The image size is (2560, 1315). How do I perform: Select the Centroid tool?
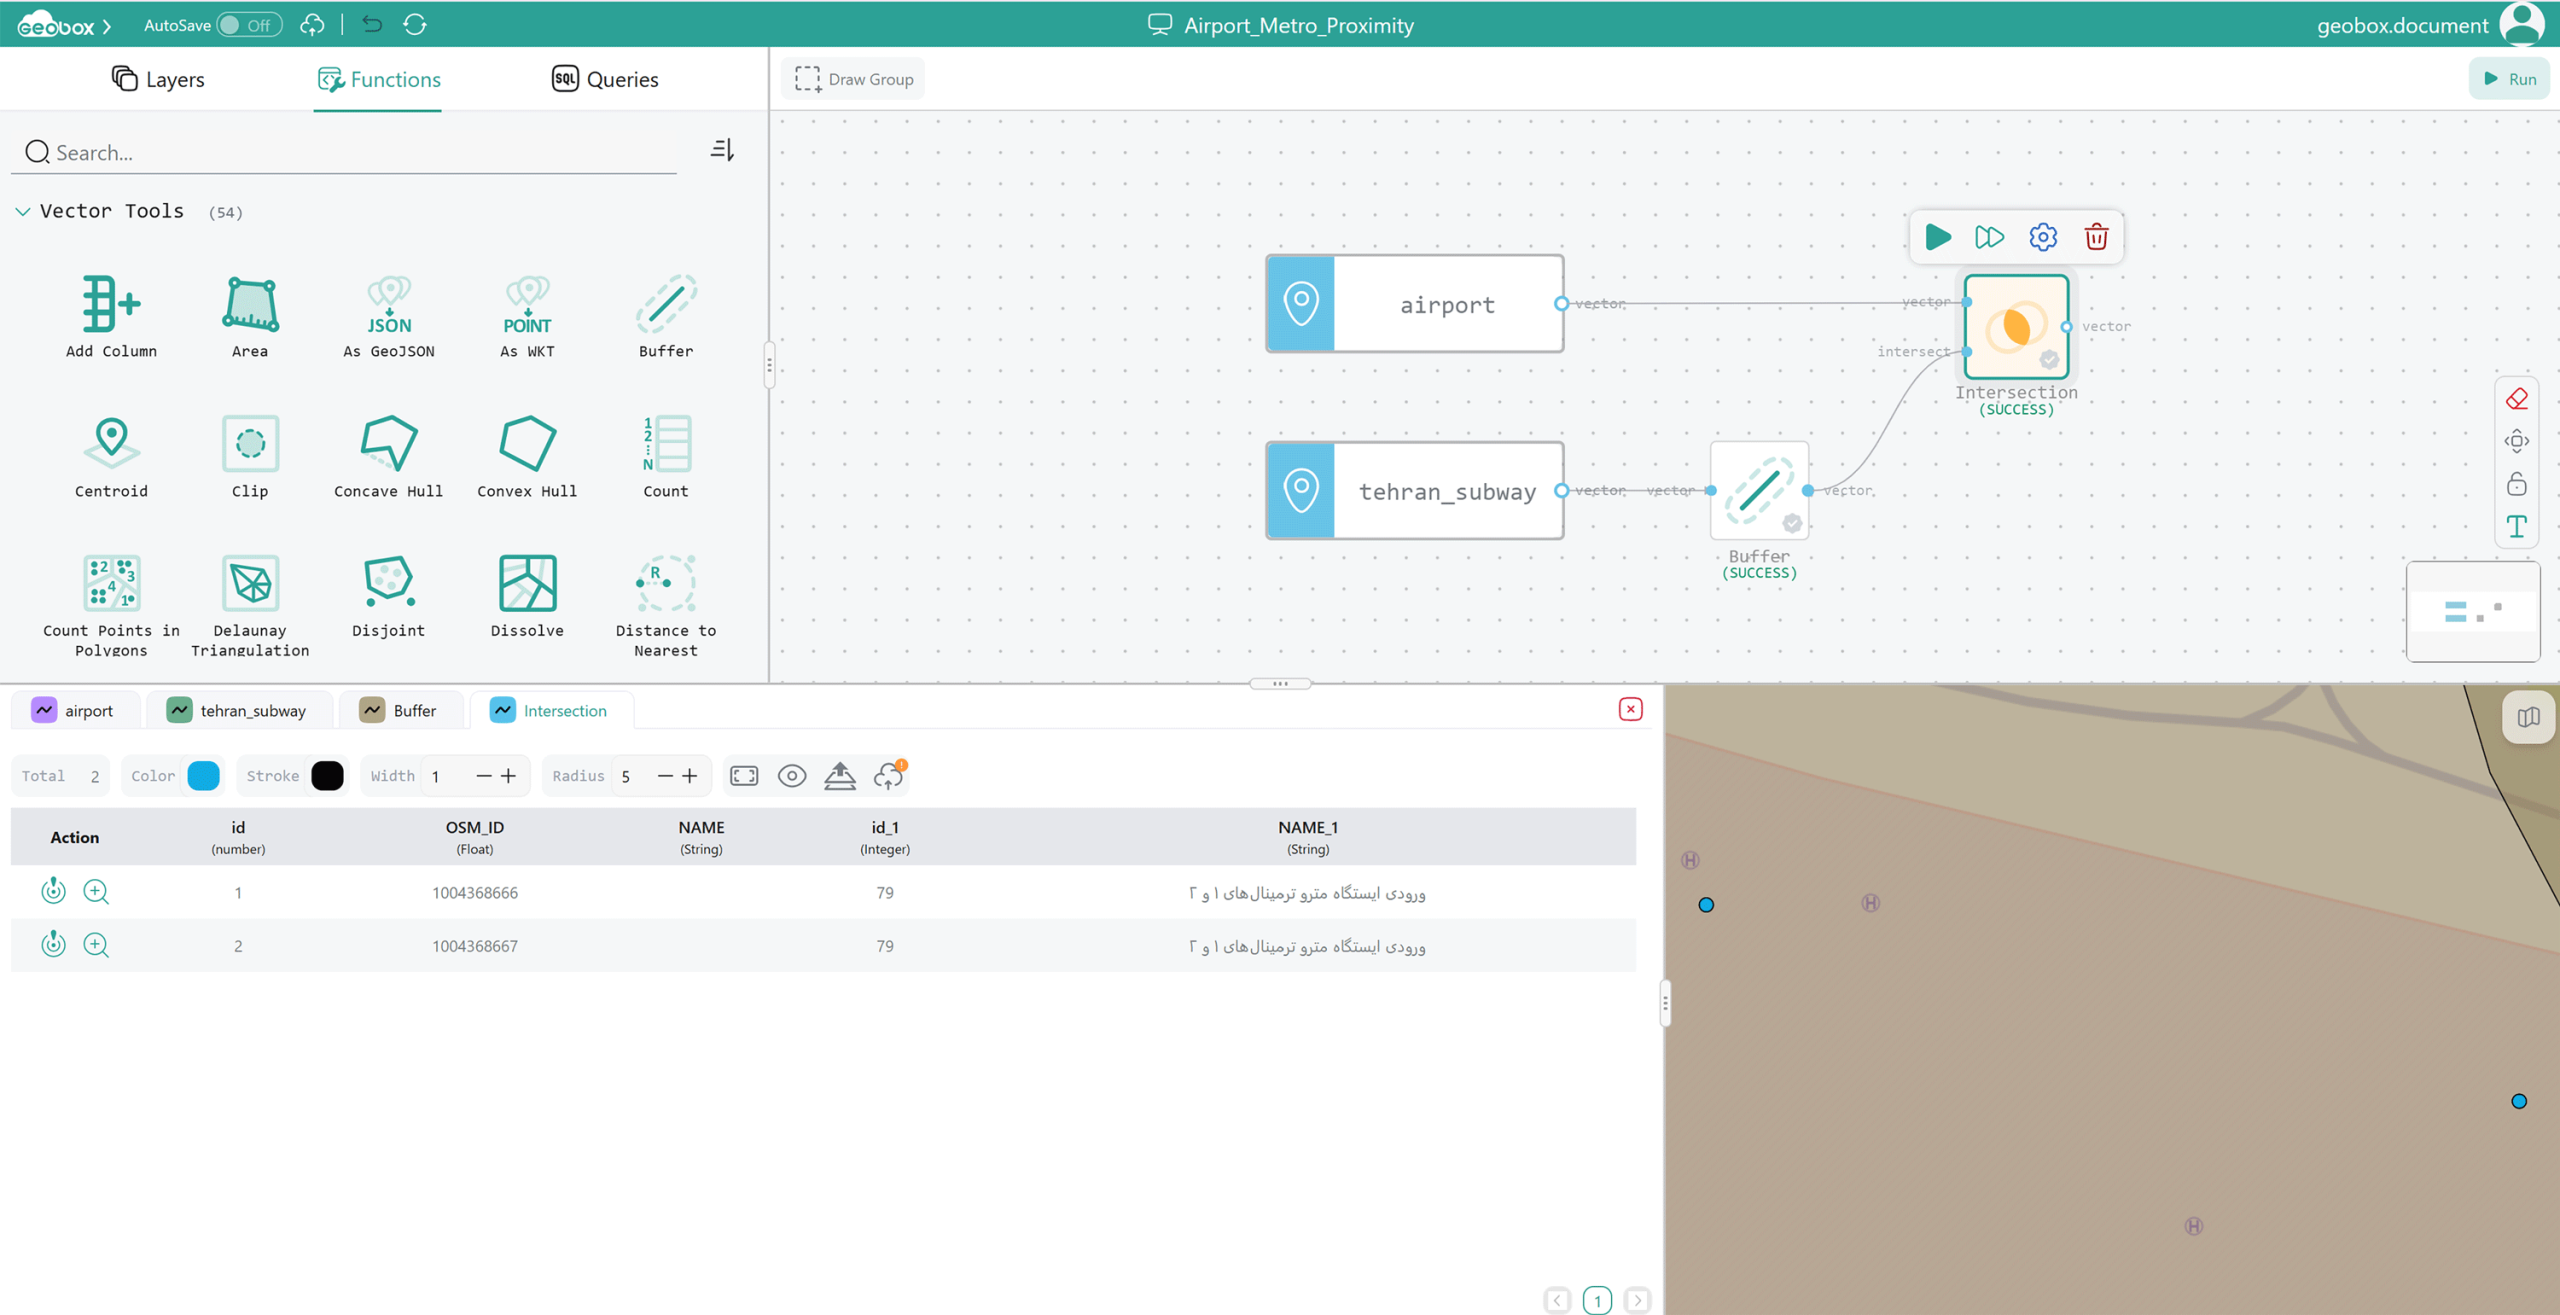tap(111, 456)
